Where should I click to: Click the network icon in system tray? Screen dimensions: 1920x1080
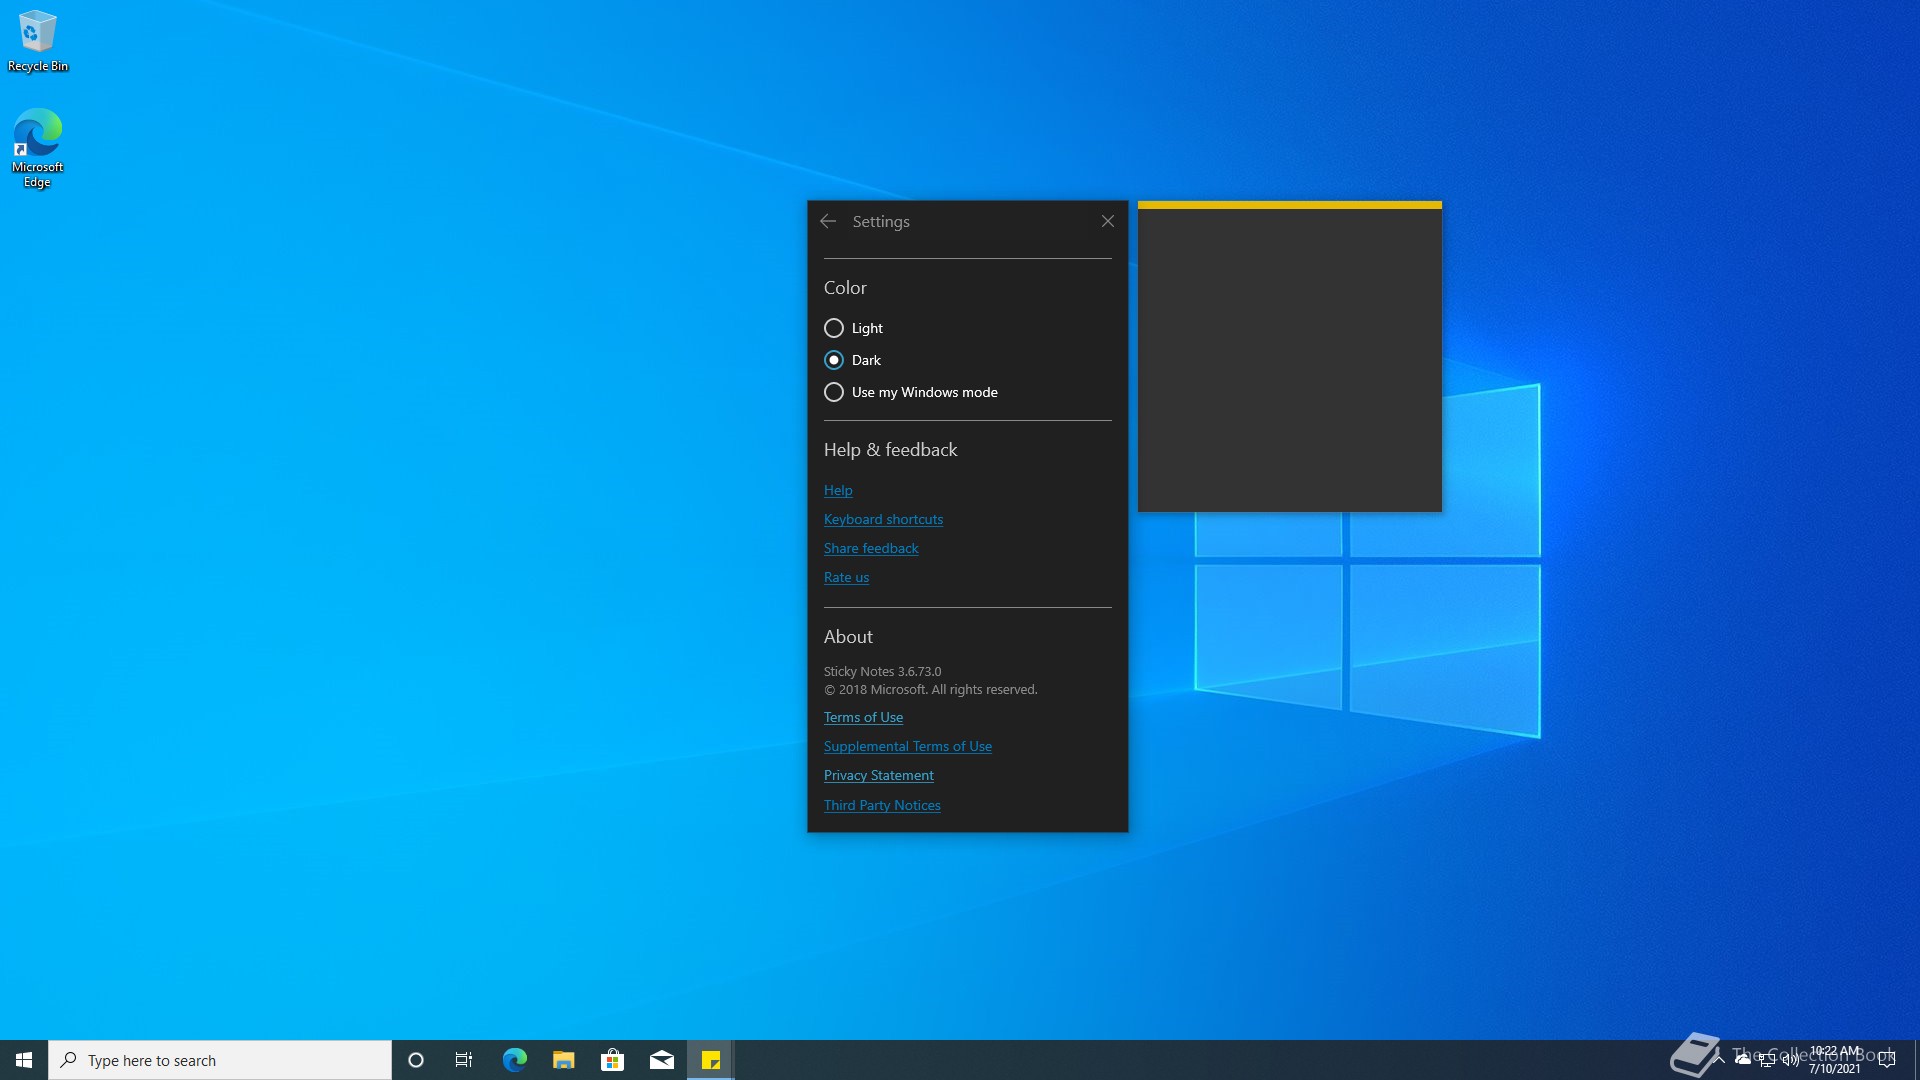1767,1060
